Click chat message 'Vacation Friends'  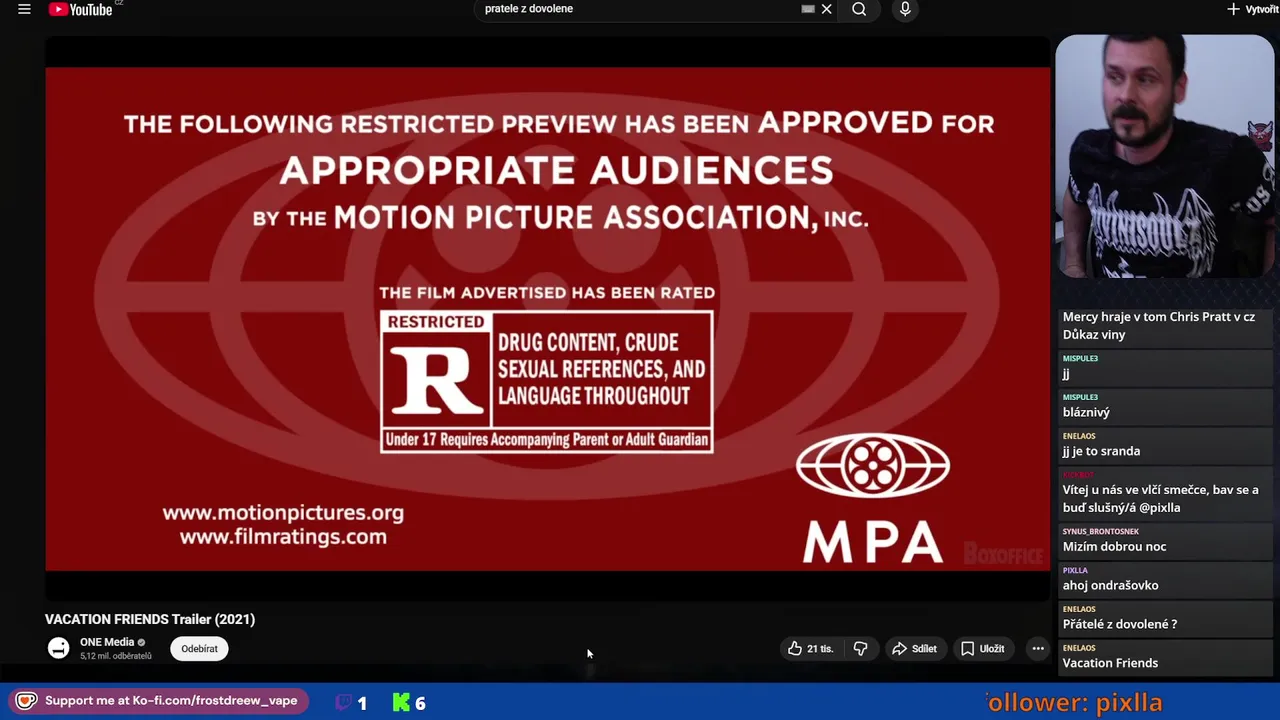1110,663
